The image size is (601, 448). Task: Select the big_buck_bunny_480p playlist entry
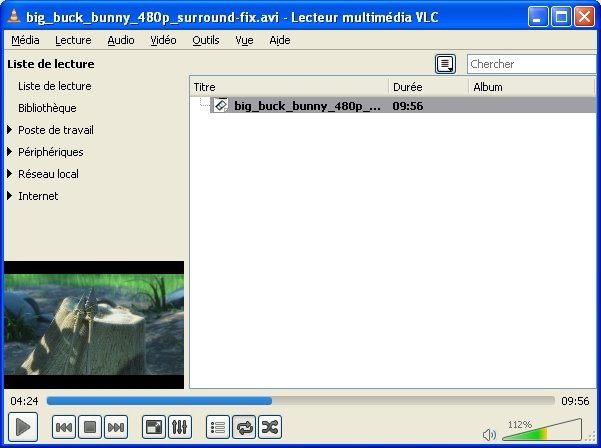402,105
